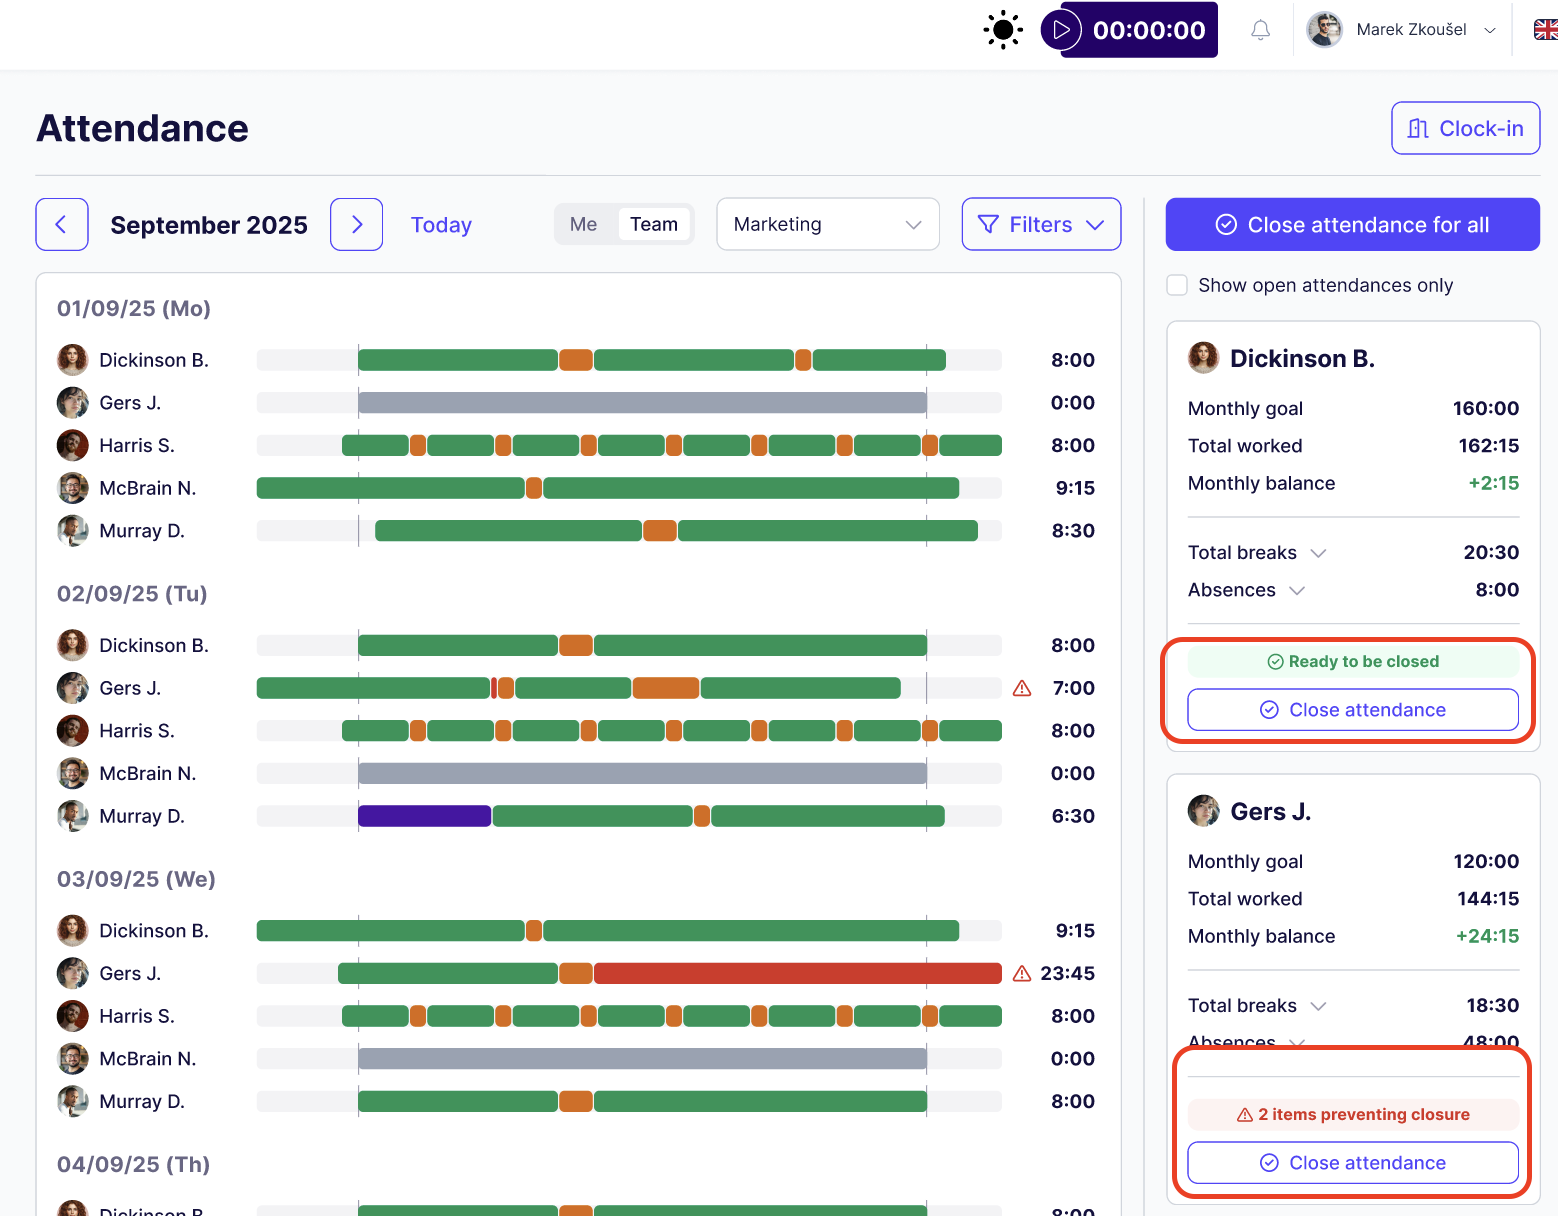Expand Dickinson B. Absences section

click(x=1297, y=590)
